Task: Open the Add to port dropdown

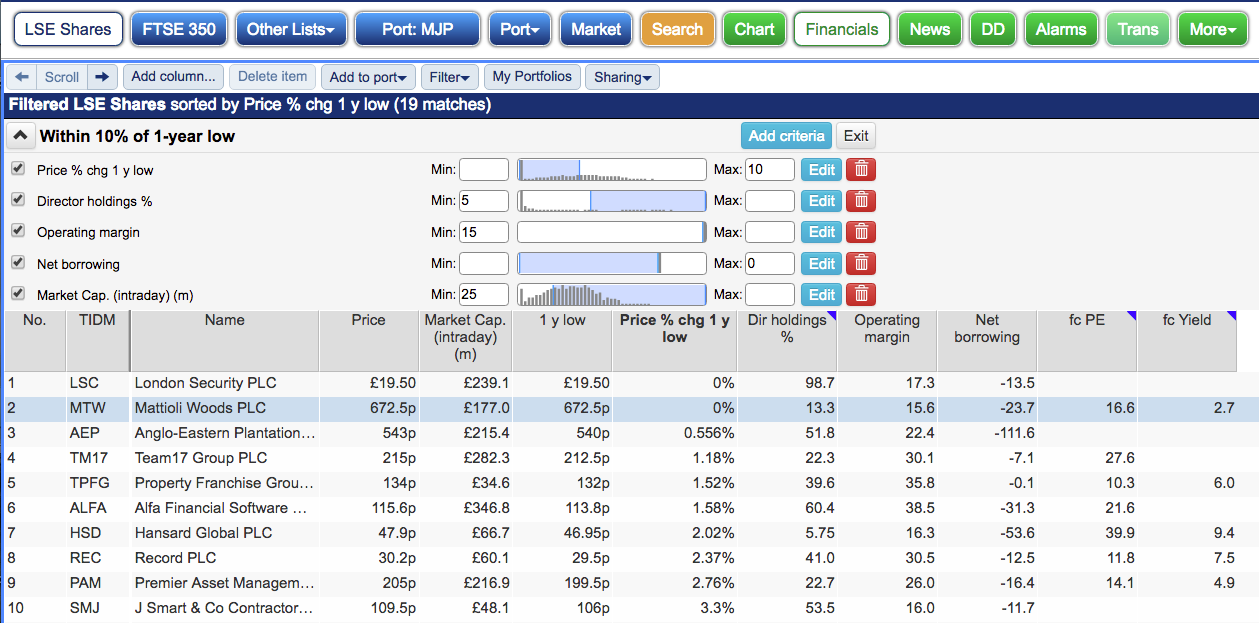Action: pos(370,77)
